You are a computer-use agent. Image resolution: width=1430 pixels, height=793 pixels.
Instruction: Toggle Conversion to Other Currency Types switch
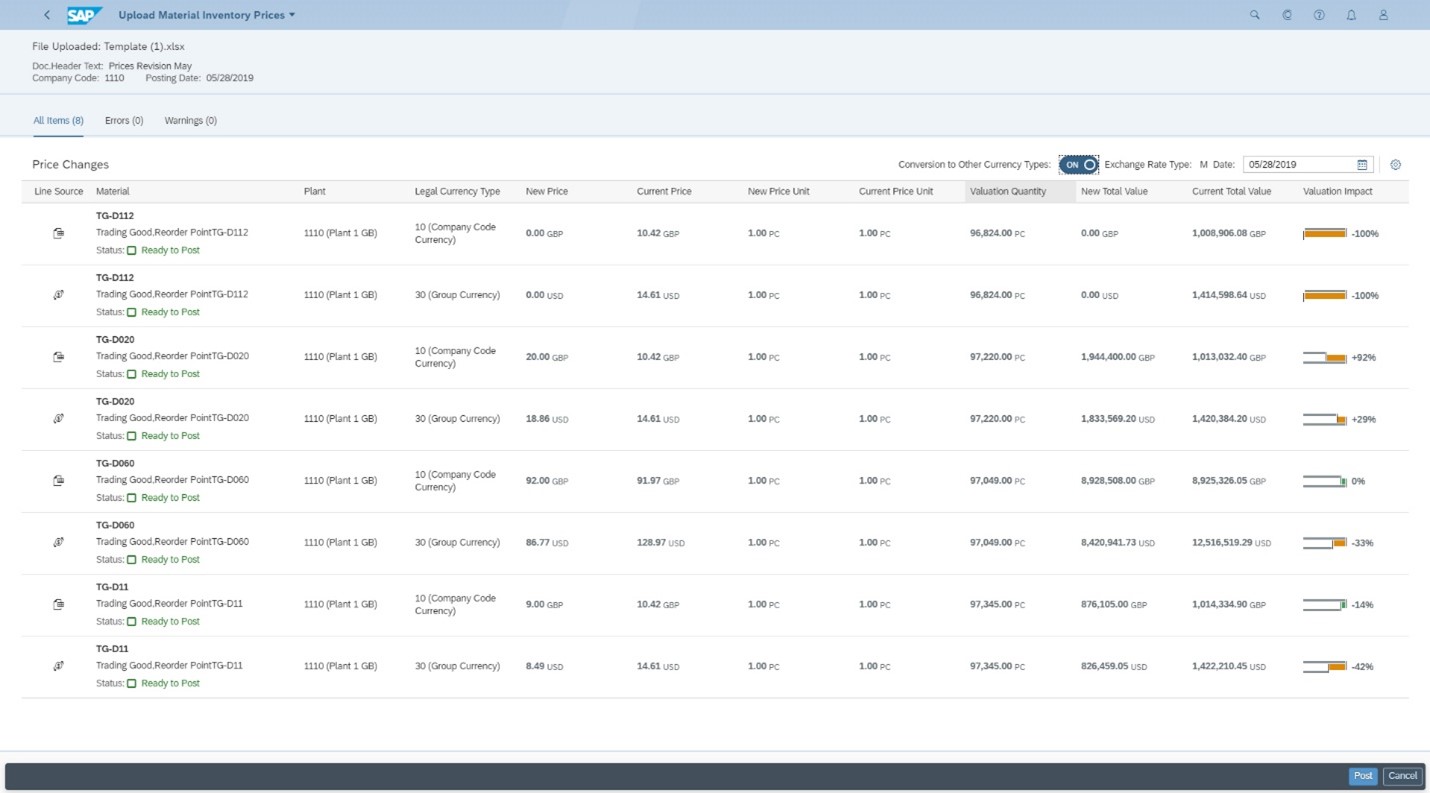[1079, 165]
